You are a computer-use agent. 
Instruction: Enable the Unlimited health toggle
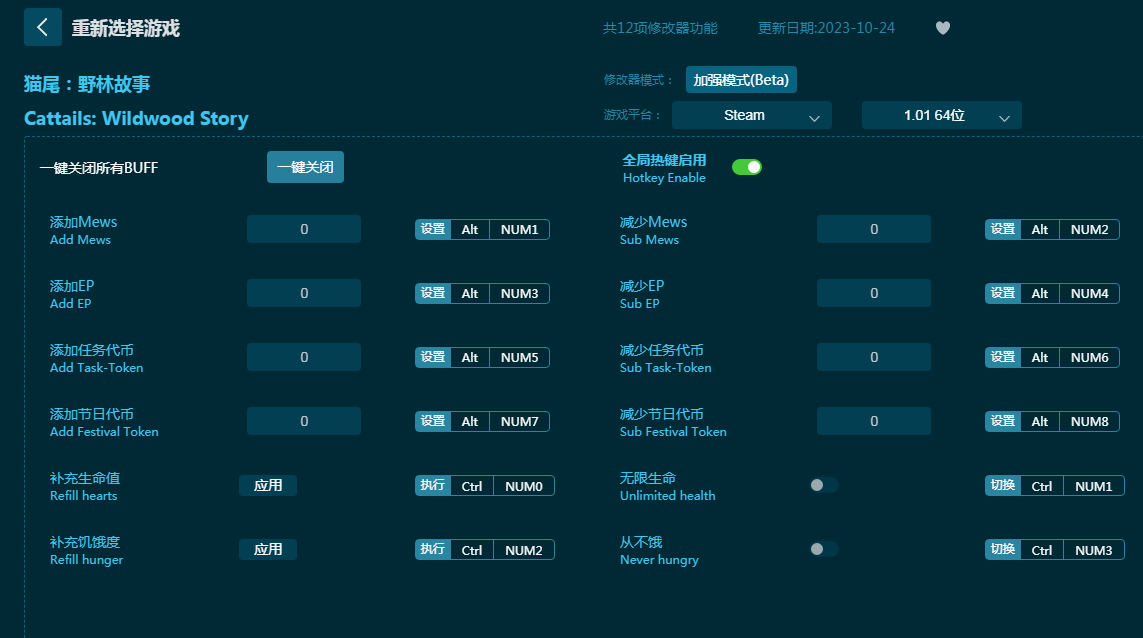pos(823,485)
